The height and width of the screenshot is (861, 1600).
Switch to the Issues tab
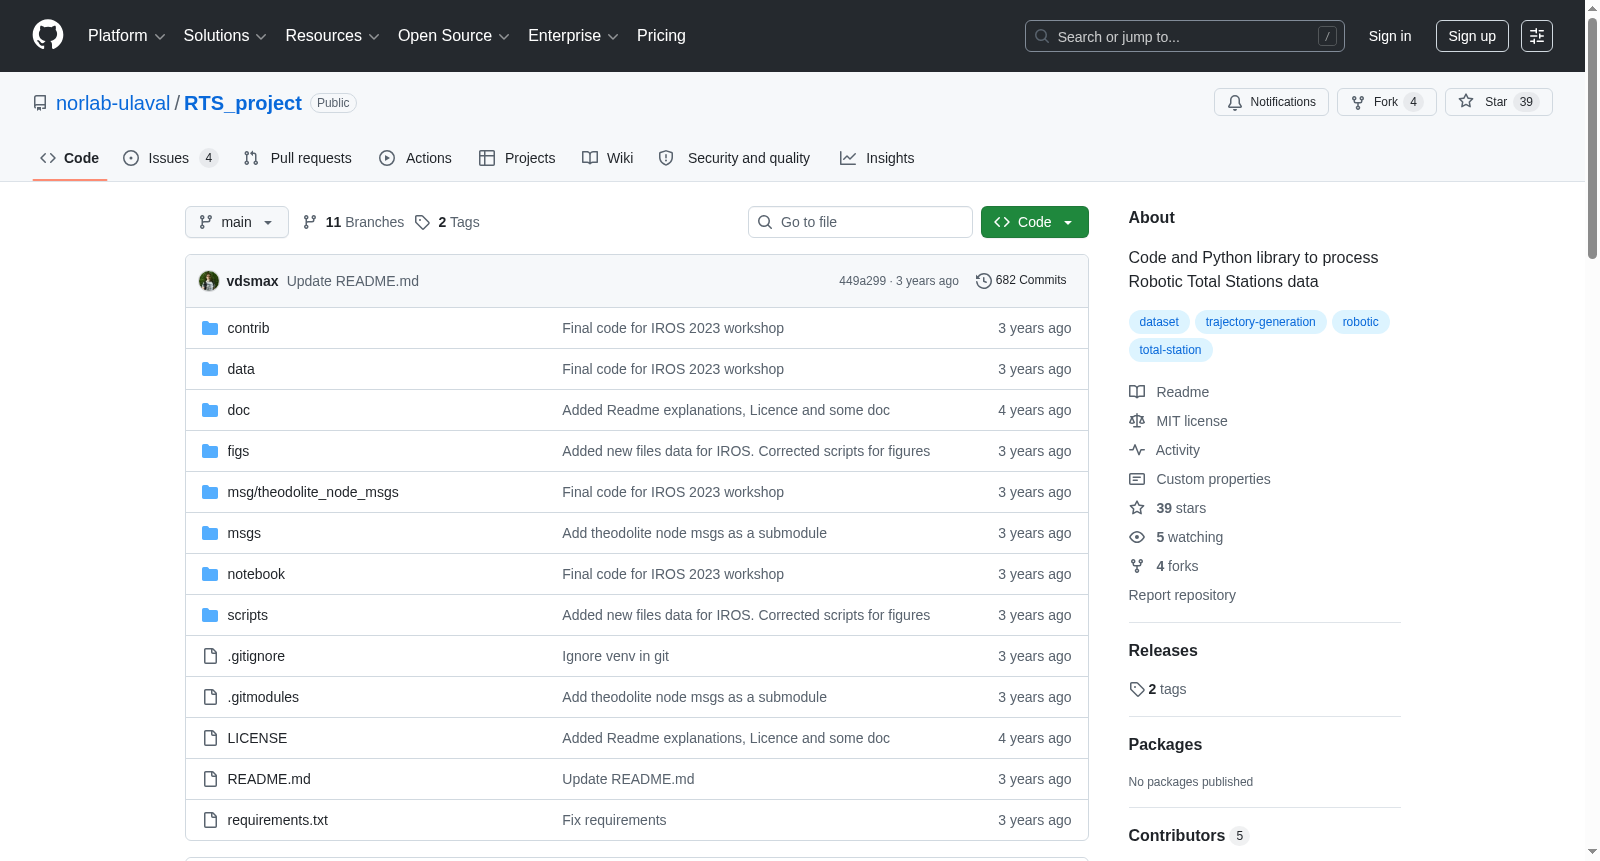(170, 158)
